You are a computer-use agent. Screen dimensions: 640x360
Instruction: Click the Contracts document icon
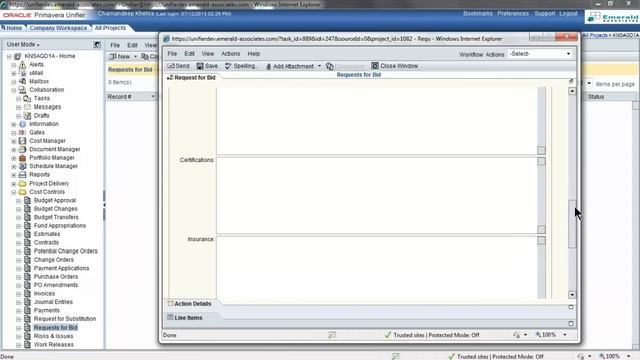click(27, 242)
